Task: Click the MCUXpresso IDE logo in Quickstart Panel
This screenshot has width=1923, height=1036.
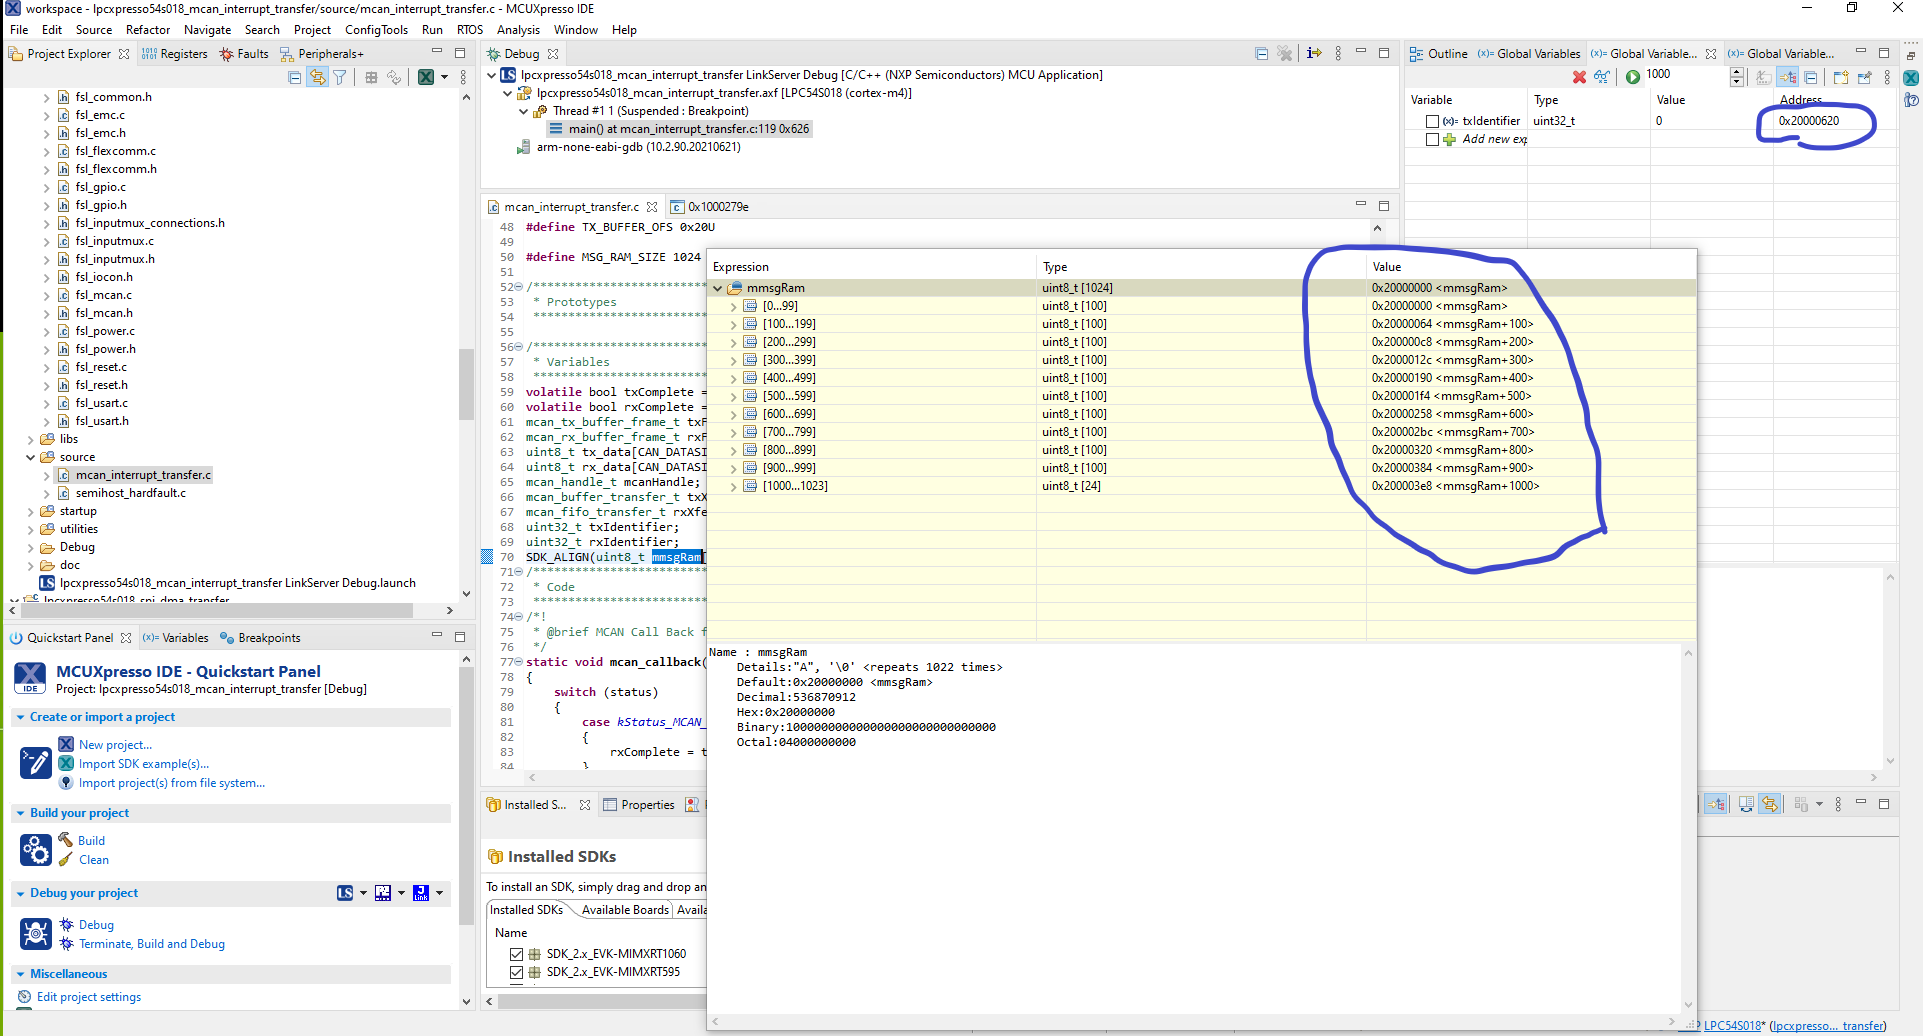Action: click(30, 678)
